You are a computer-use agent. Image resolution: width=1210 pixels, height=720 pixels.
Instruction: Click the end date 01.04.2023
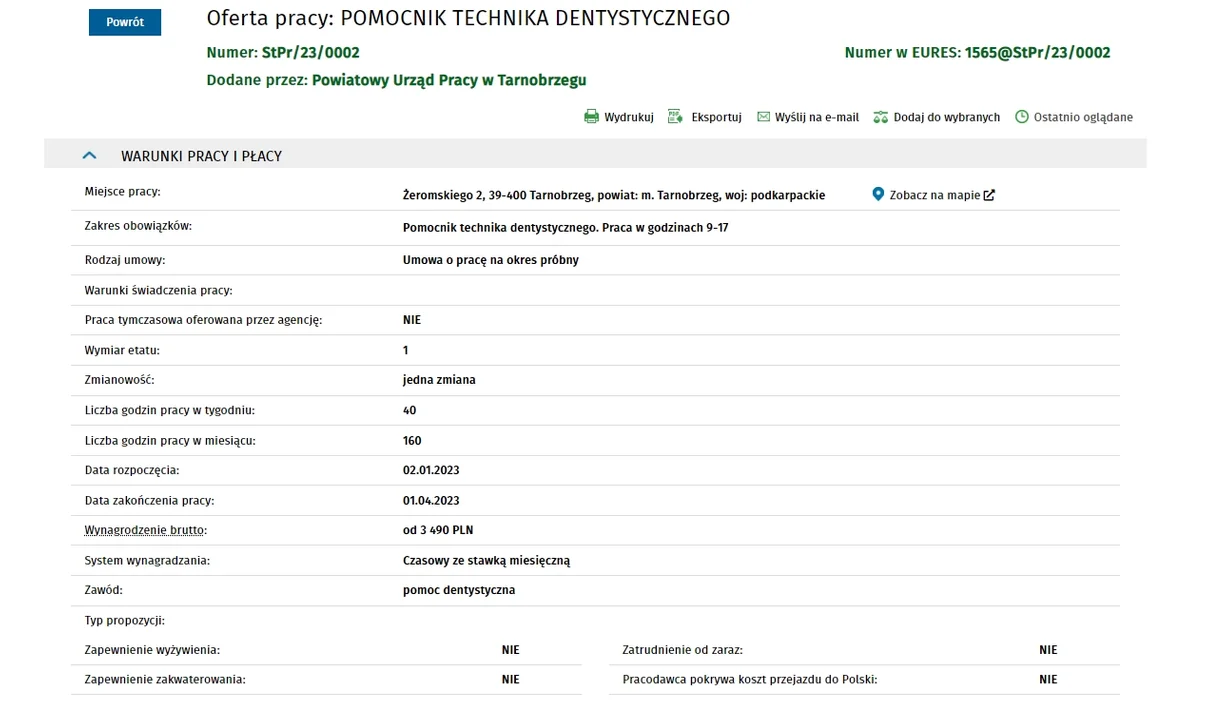pos(431,500)
